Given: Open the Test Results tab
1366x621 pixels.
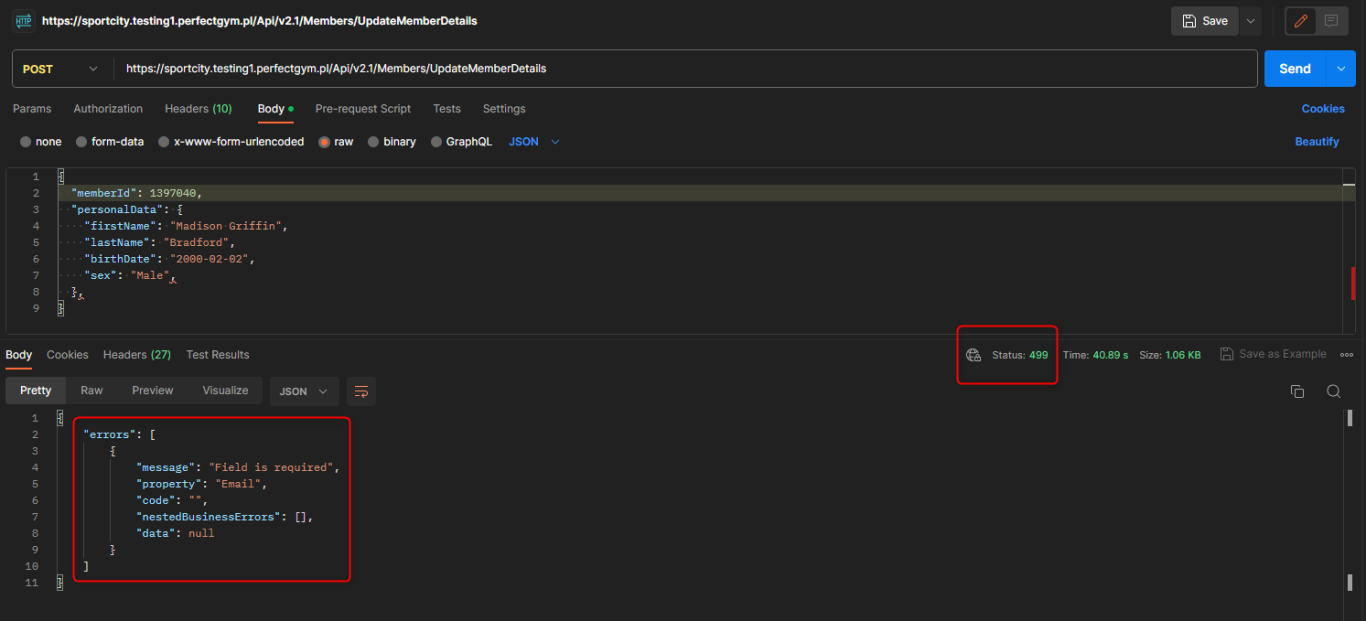Looking at the screenshot, I should click(218, 355).
